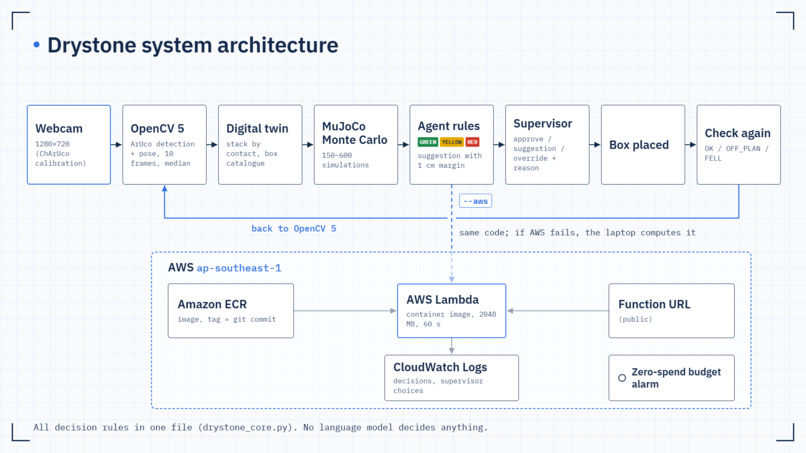Click 'container image, 2048 MB, 60 s' text
Screen dimensions: 806x453
point(451,319)
